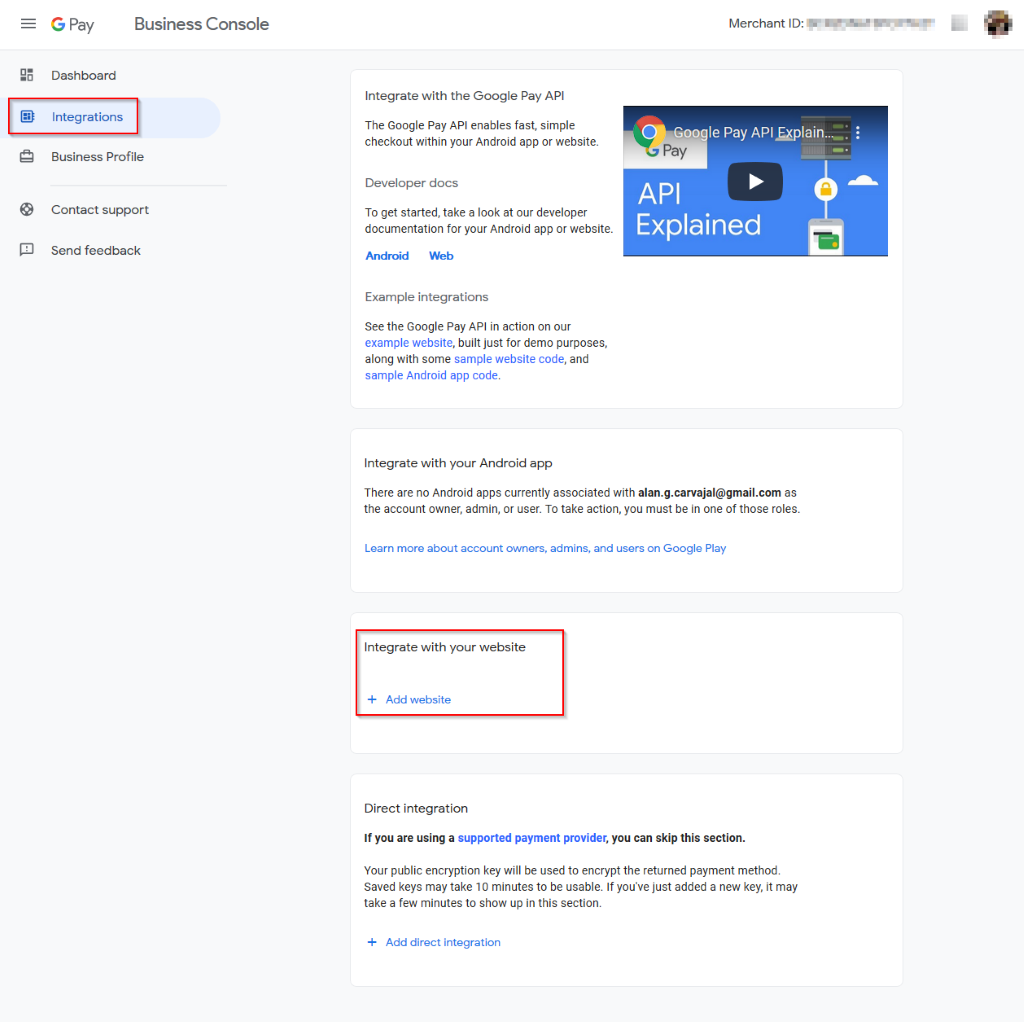Screen dimensions: 1024x1022
Task: Click the Business Profile briefcase icon
Action: point(27,157)
